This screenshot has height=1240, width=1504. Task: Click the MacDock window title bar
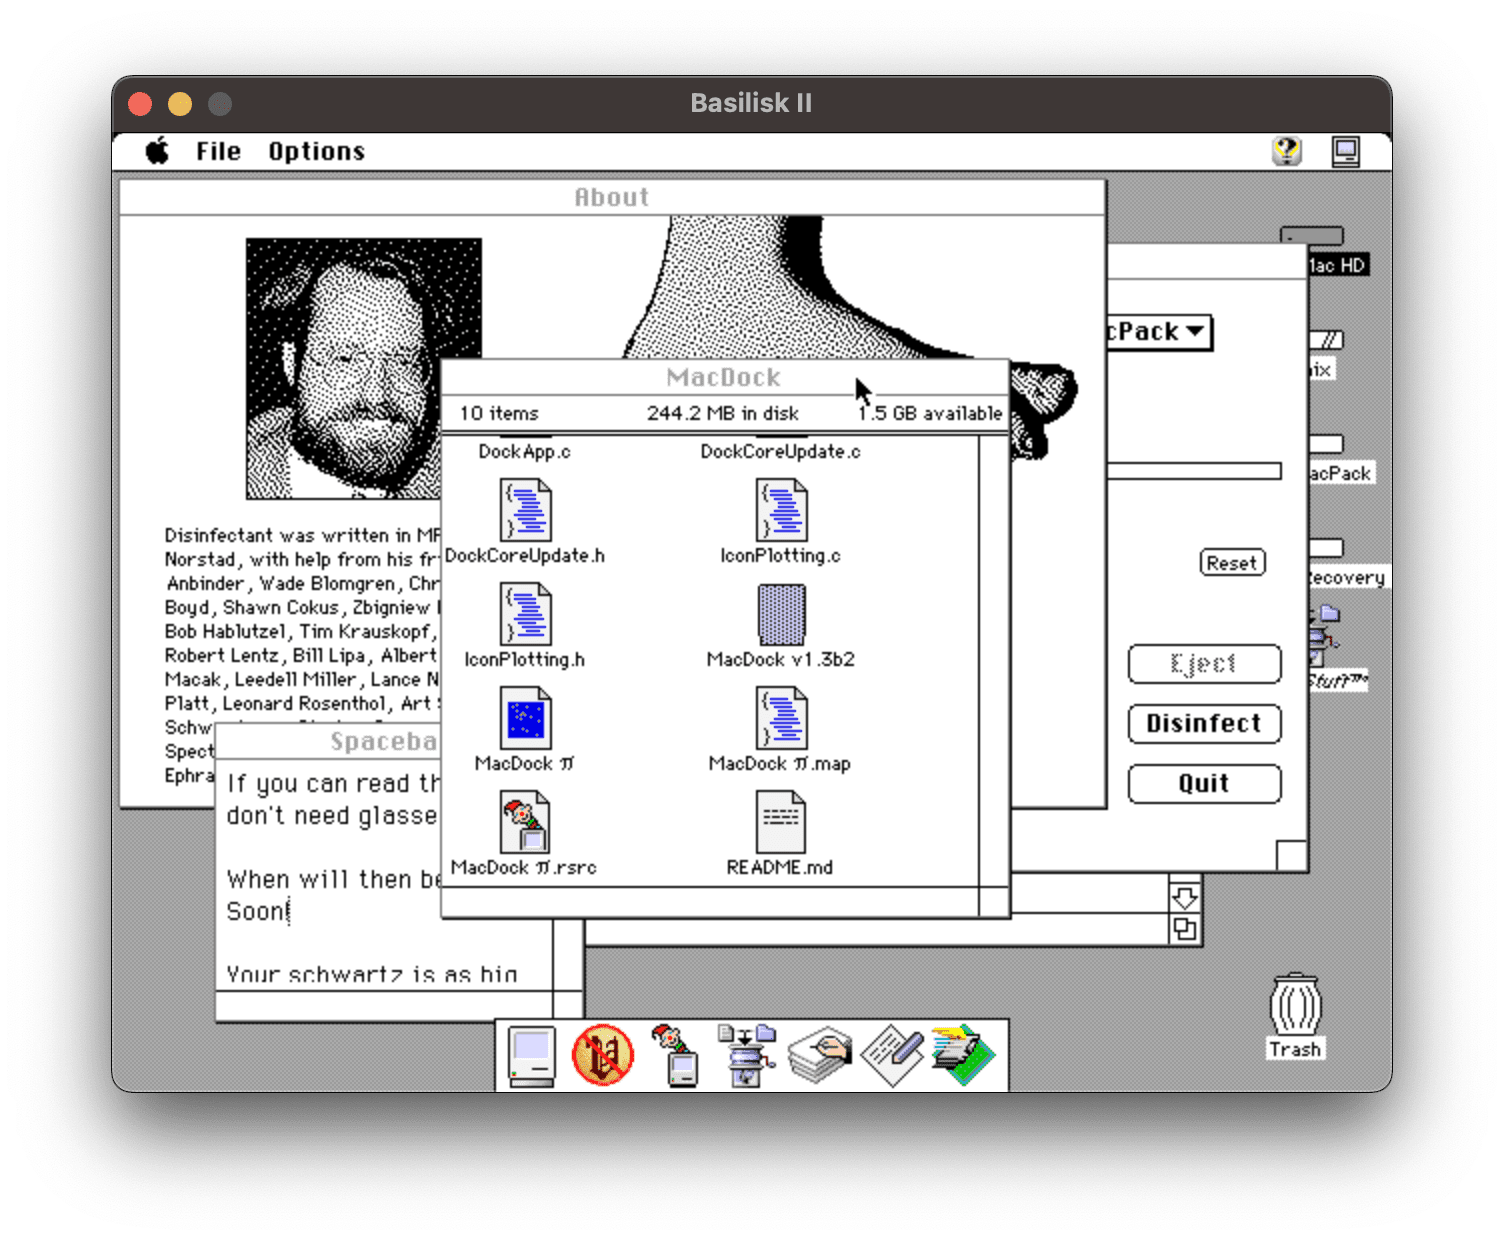(x=724, y=377)
